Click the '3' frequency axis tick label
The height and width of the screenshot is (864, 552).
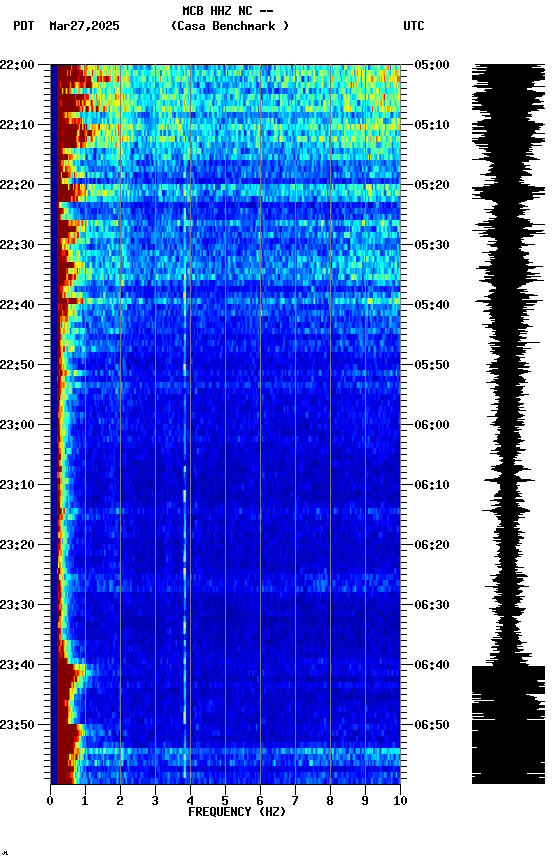(x=155, y=801)
